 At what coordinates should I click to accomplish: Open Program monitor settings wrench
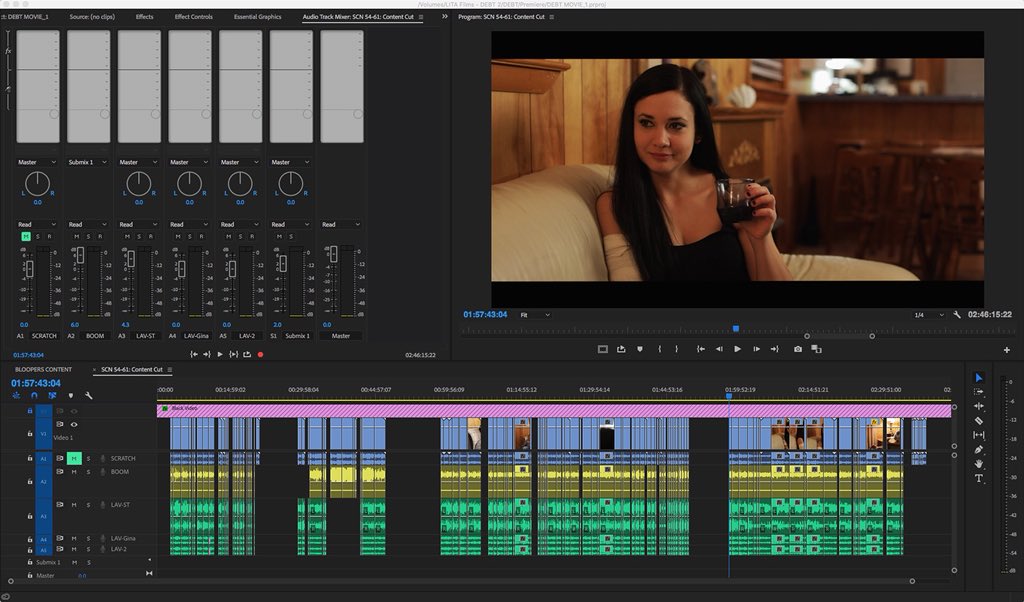click(x=957, y=315)
